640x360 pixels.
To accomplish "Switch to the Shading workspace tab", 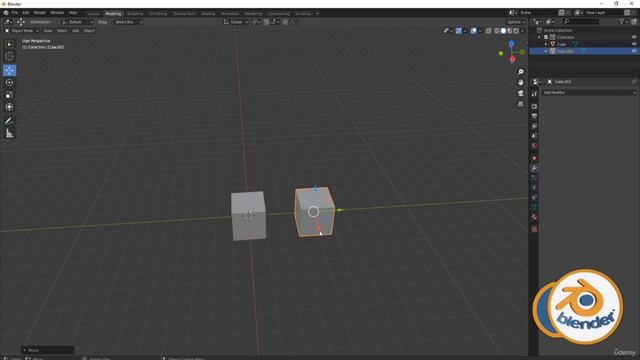I will pyautogui.click(x=208, y=13).
